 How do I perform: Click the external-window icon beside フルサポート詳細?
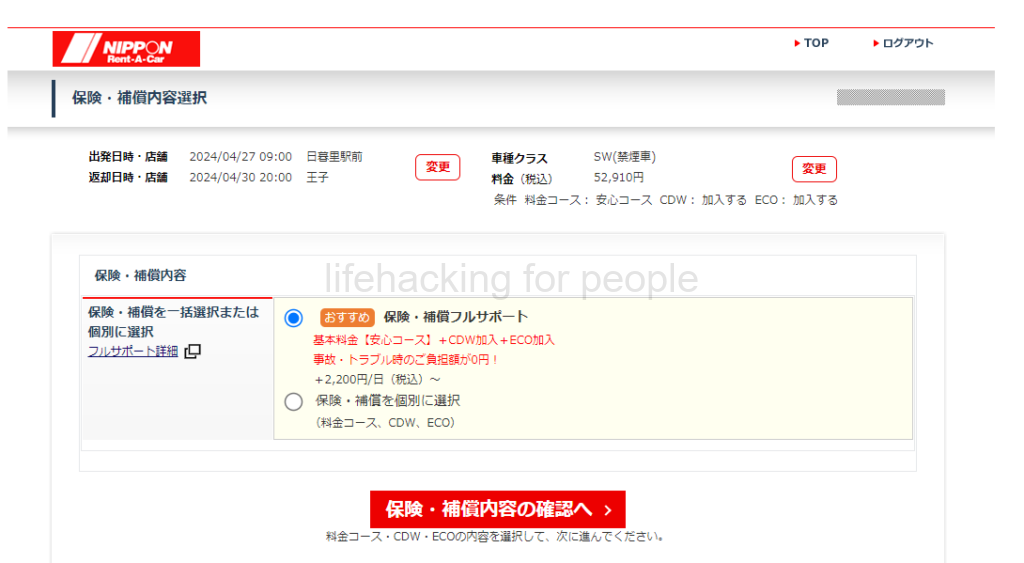pos(193,351)
